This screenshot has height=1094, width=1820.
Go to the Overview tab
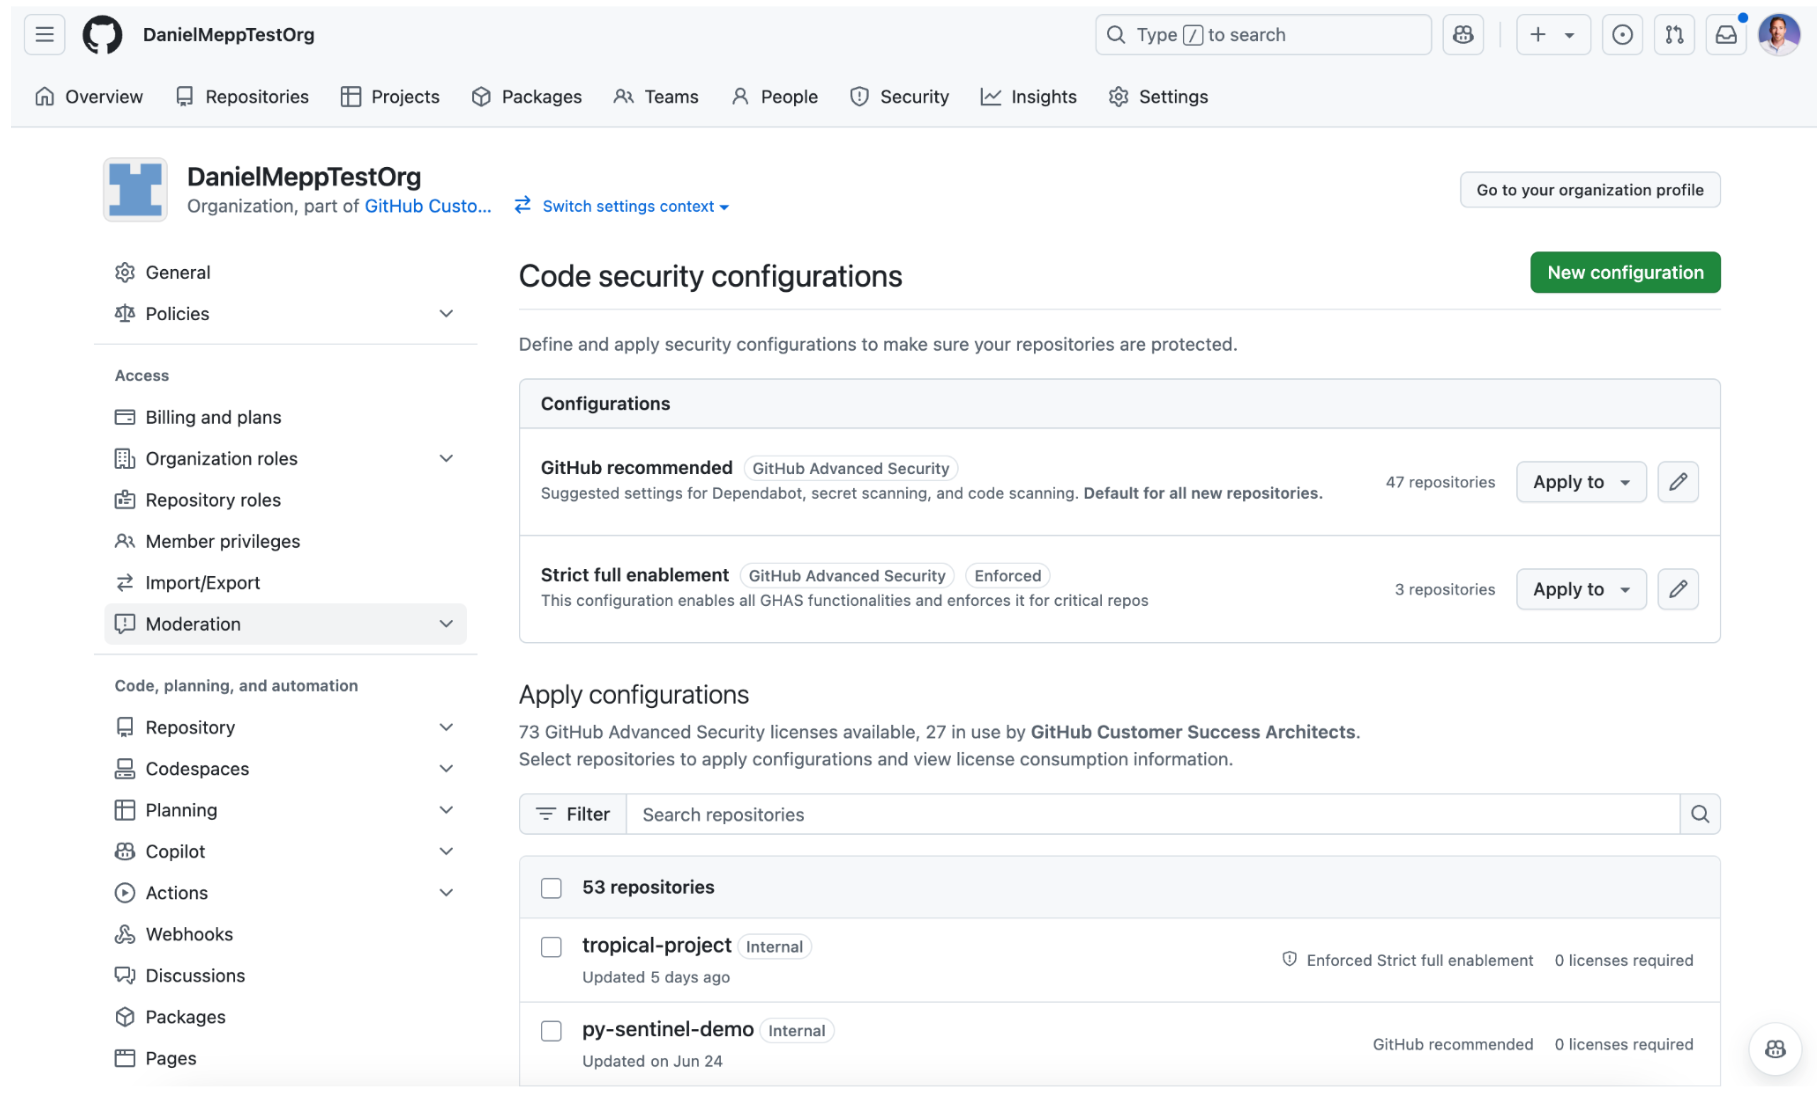tap(89, 97)
